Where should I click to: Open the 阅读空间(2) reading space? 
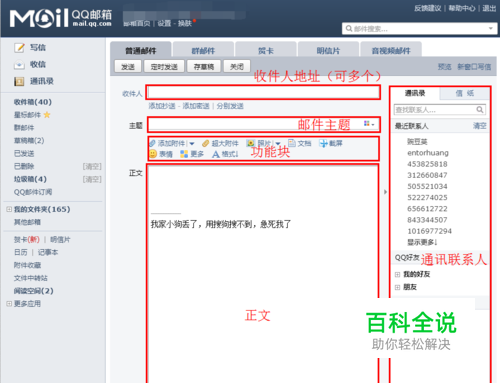(x=33, y=291)
